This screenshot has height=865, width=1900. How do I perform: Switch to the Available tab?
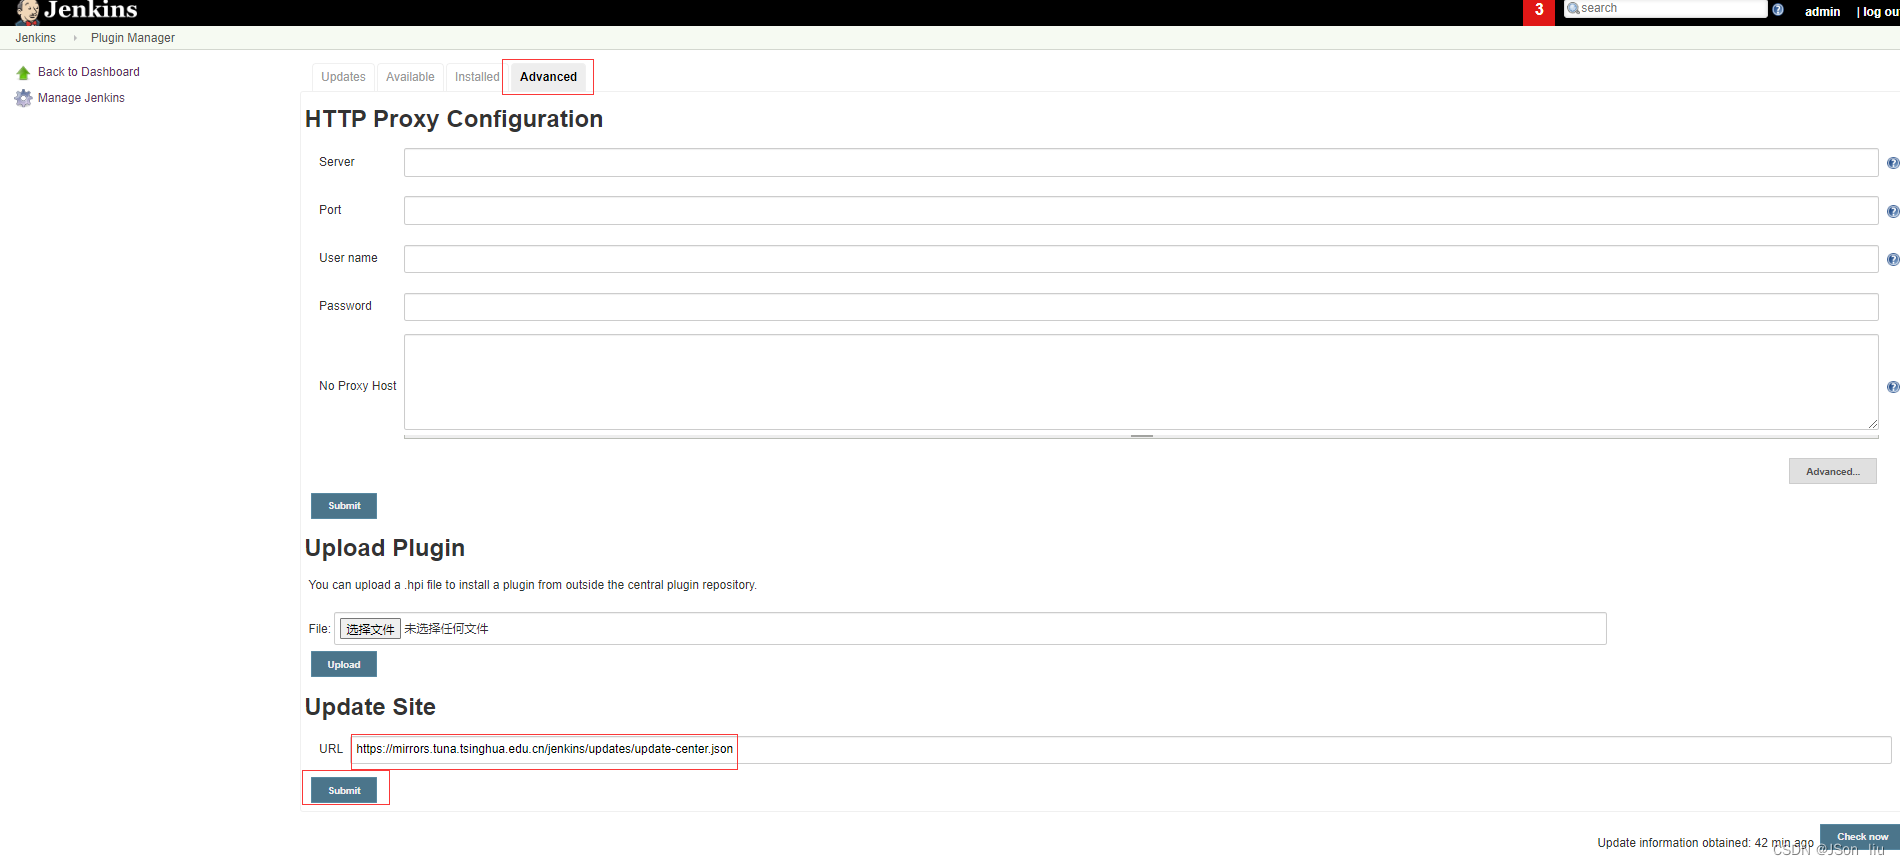tap(410, 77)
